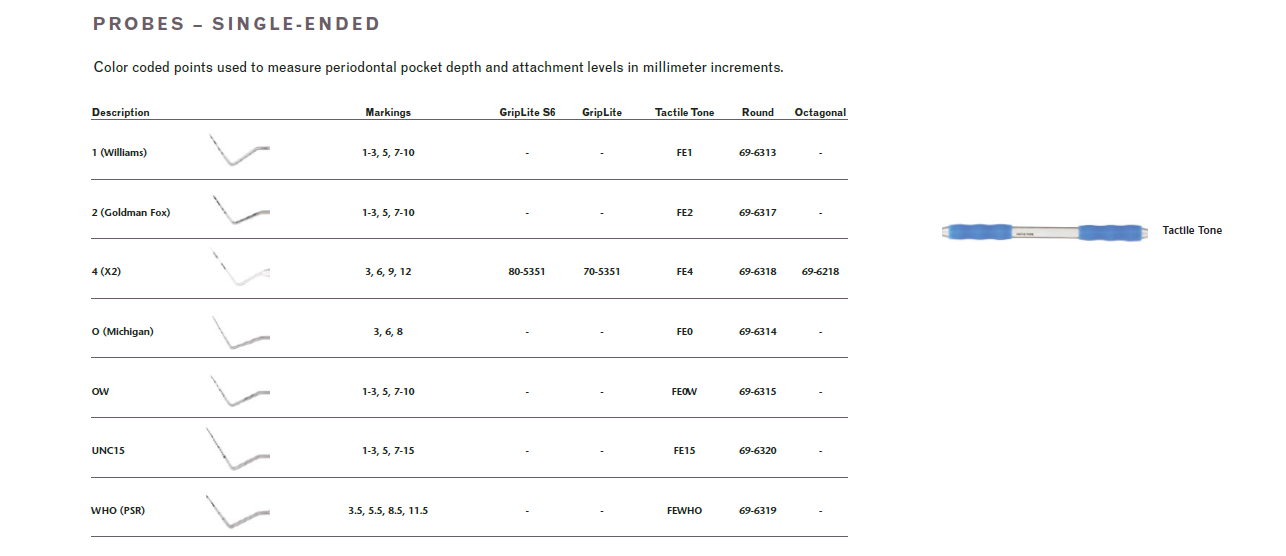Image resolution: width=1286 pixels, height=556 pixels.
Task: Click Tactile Tone code FE1
Action: click(684, 153)
